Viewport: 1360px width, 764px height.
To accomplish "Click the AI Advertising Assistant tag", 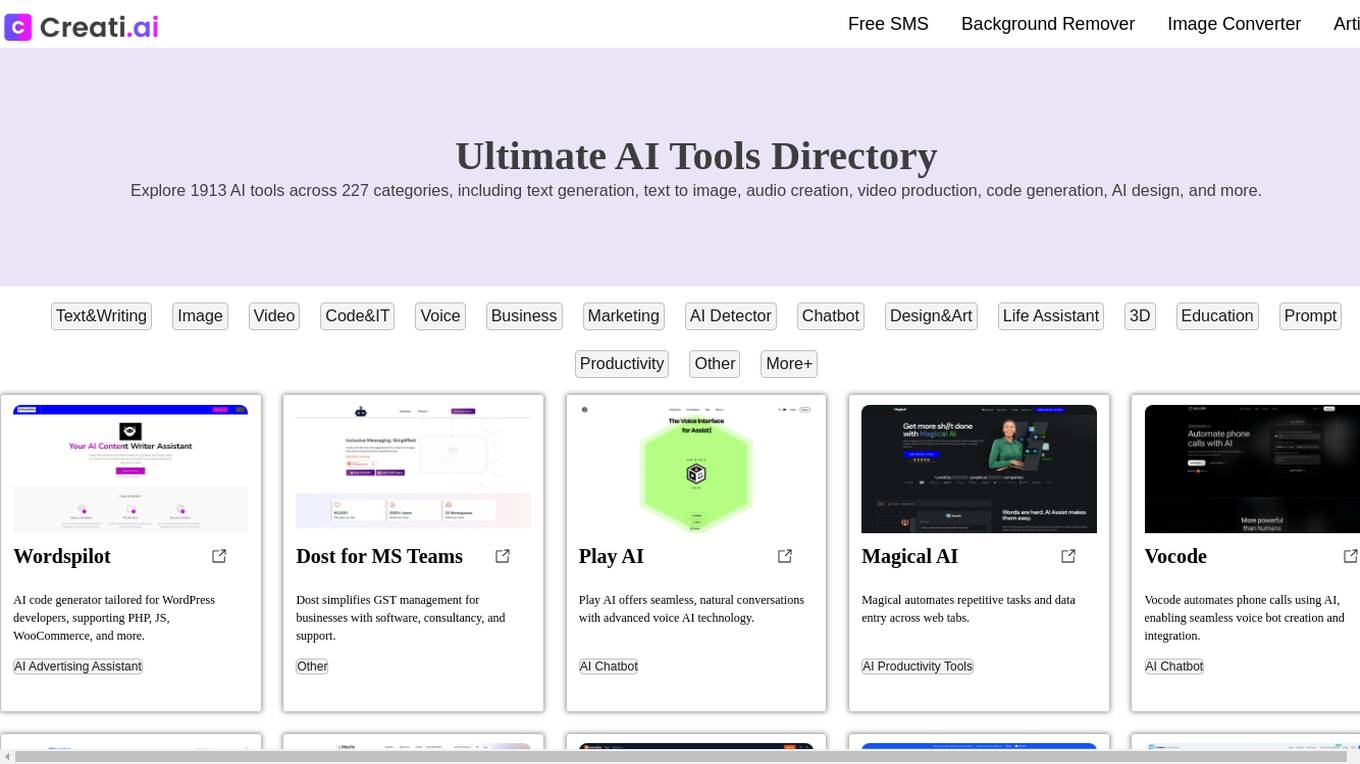I will [x=78, y=667].
